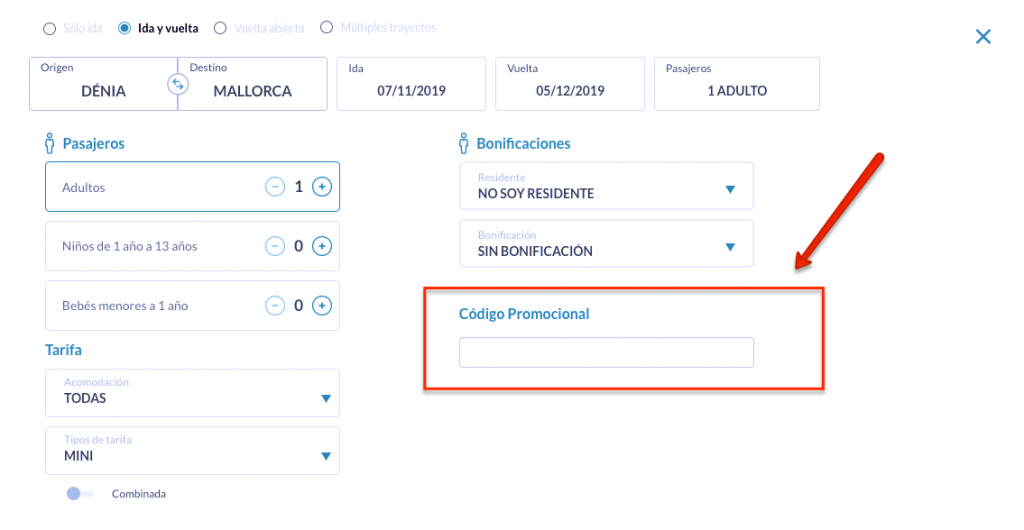1024x530 pixels.
Task: Expand the Bonificación dropdown
Action: [x=606, y=244]
